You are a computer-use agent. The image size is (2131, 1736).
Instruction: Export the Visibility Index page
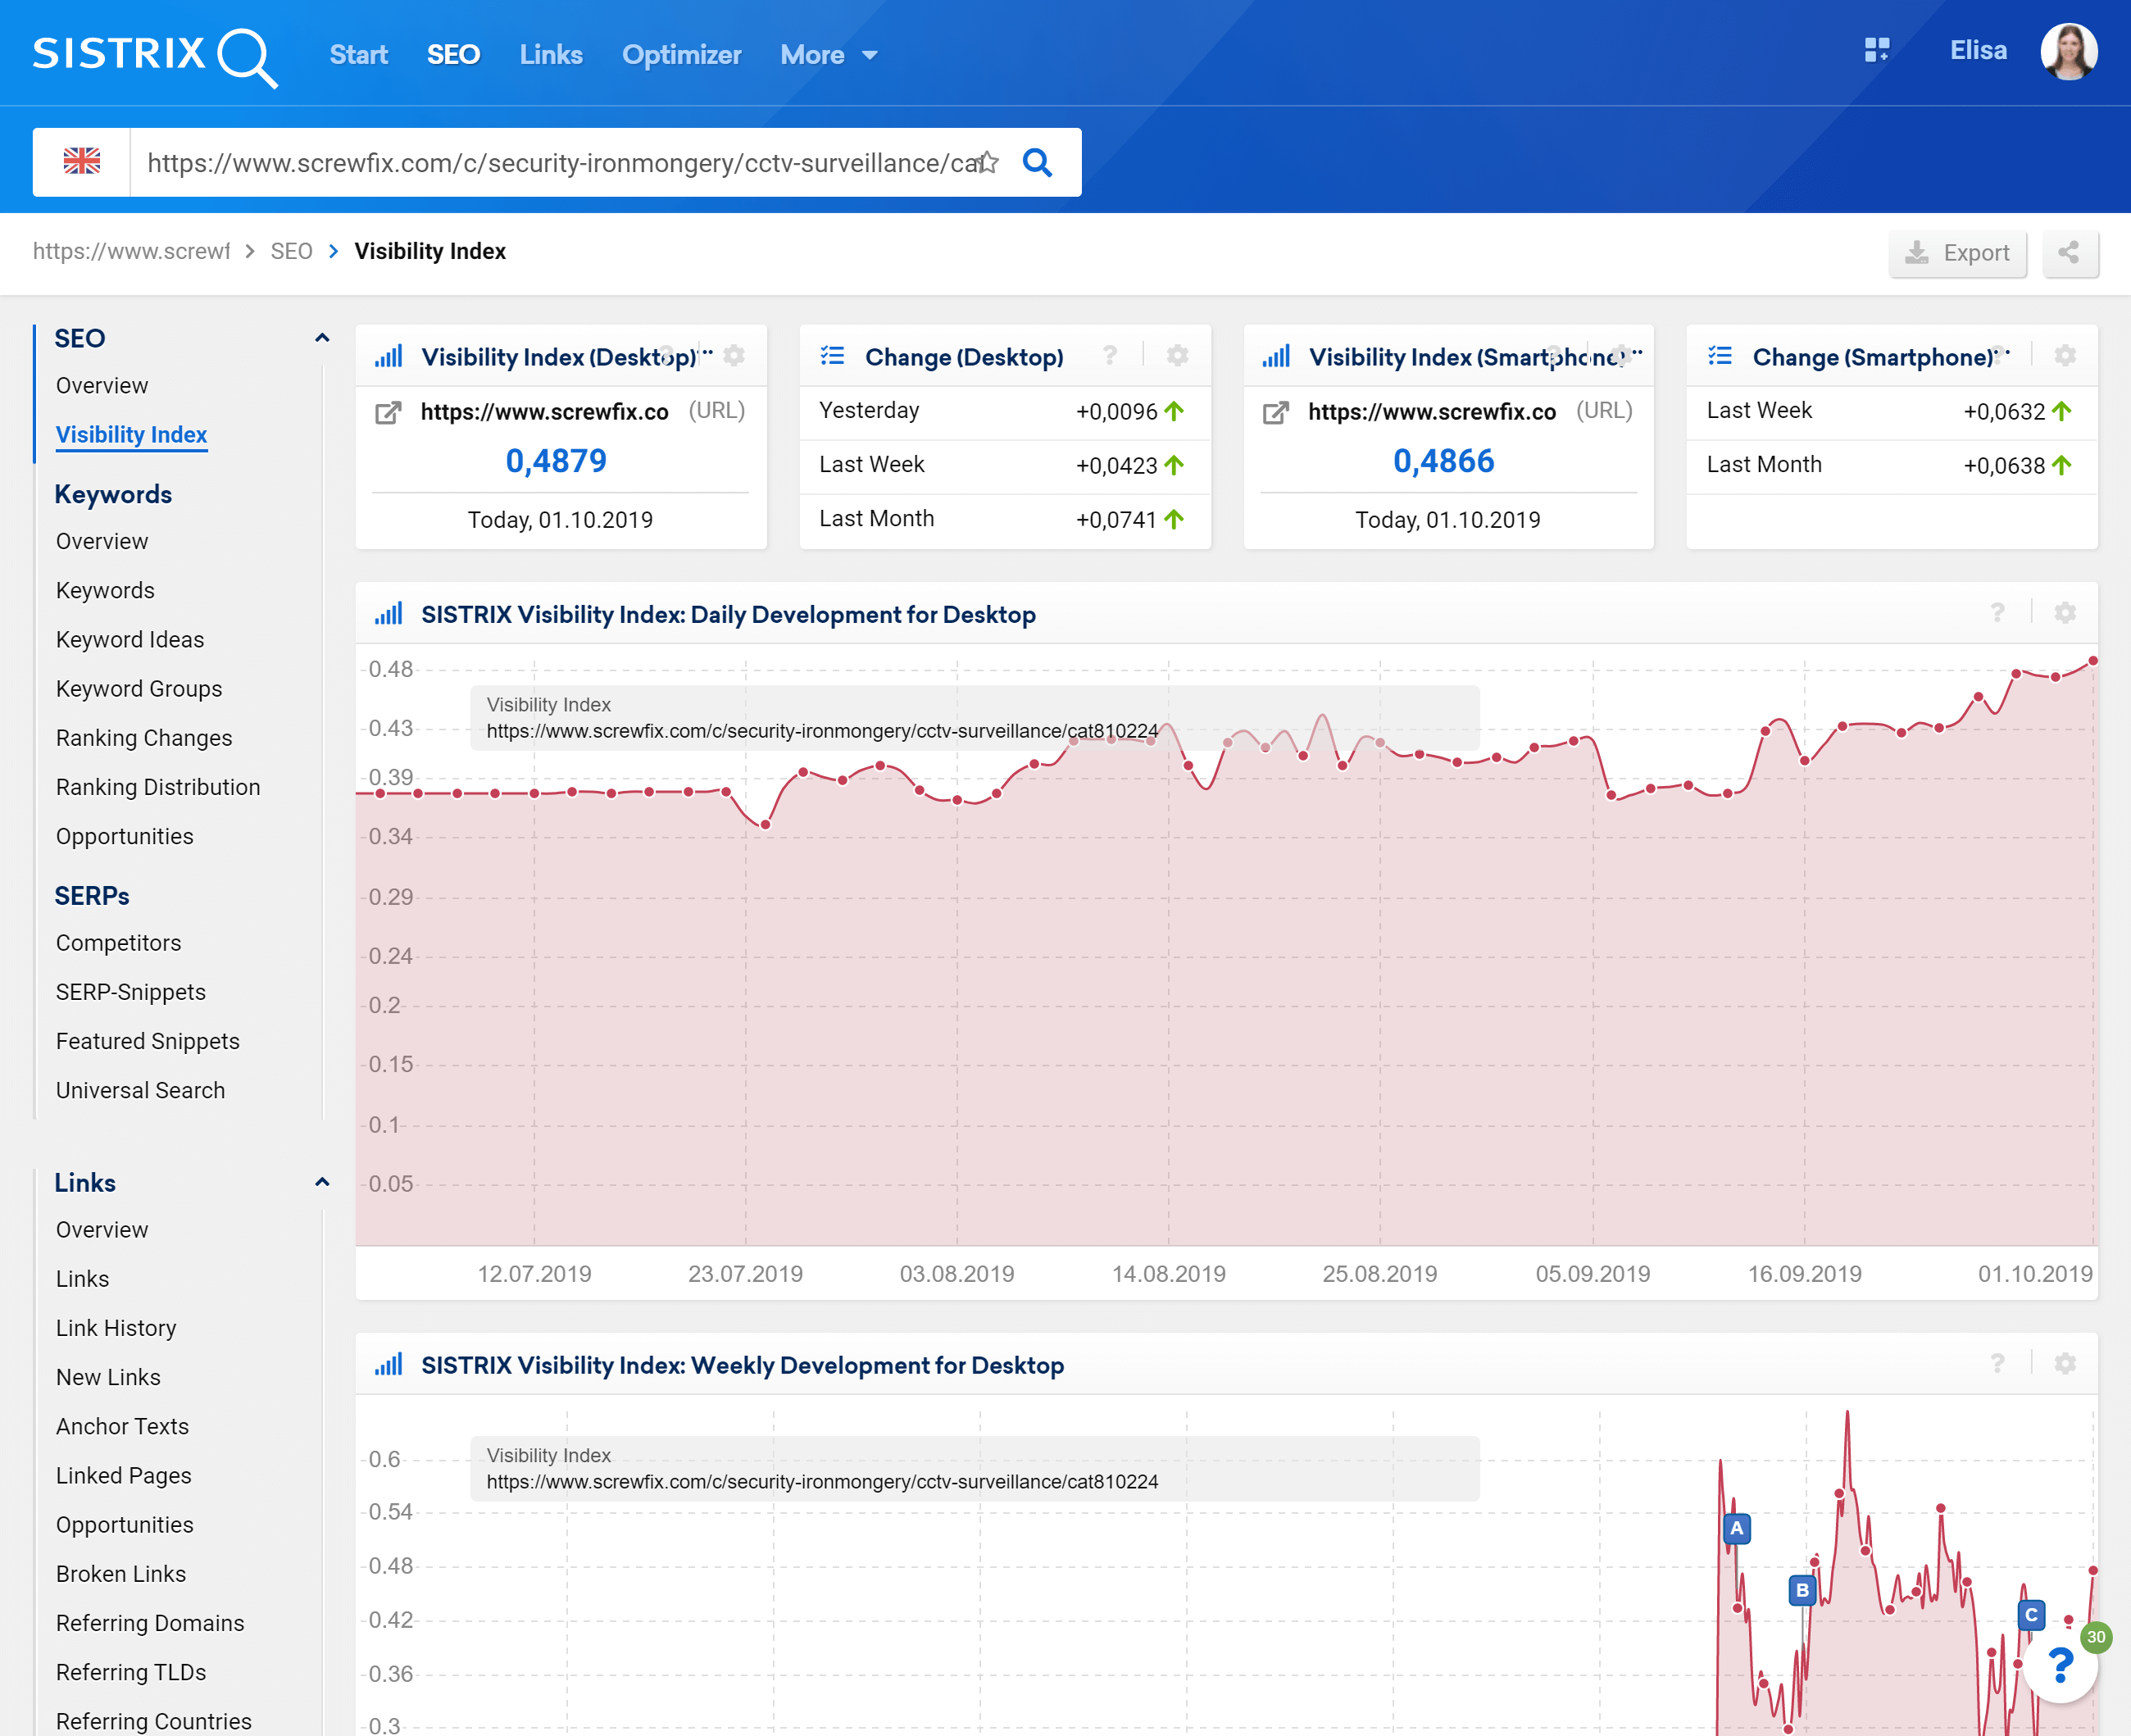(x=1957, y=253)
